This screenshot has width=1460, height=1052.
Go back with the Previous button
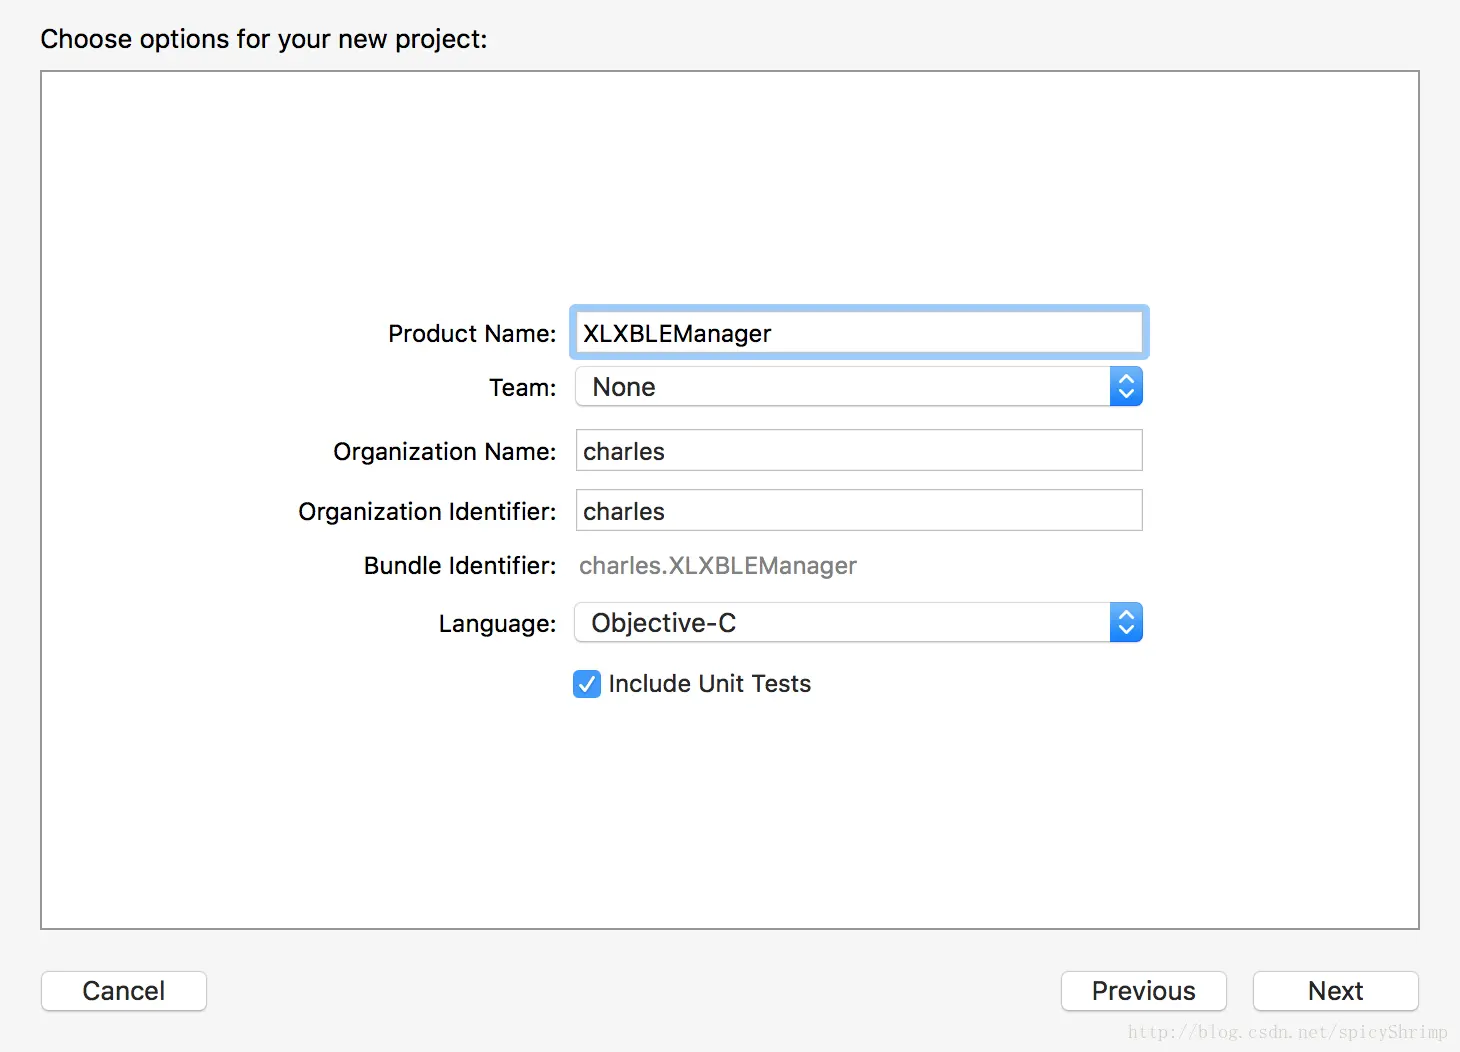[1143, 991]
